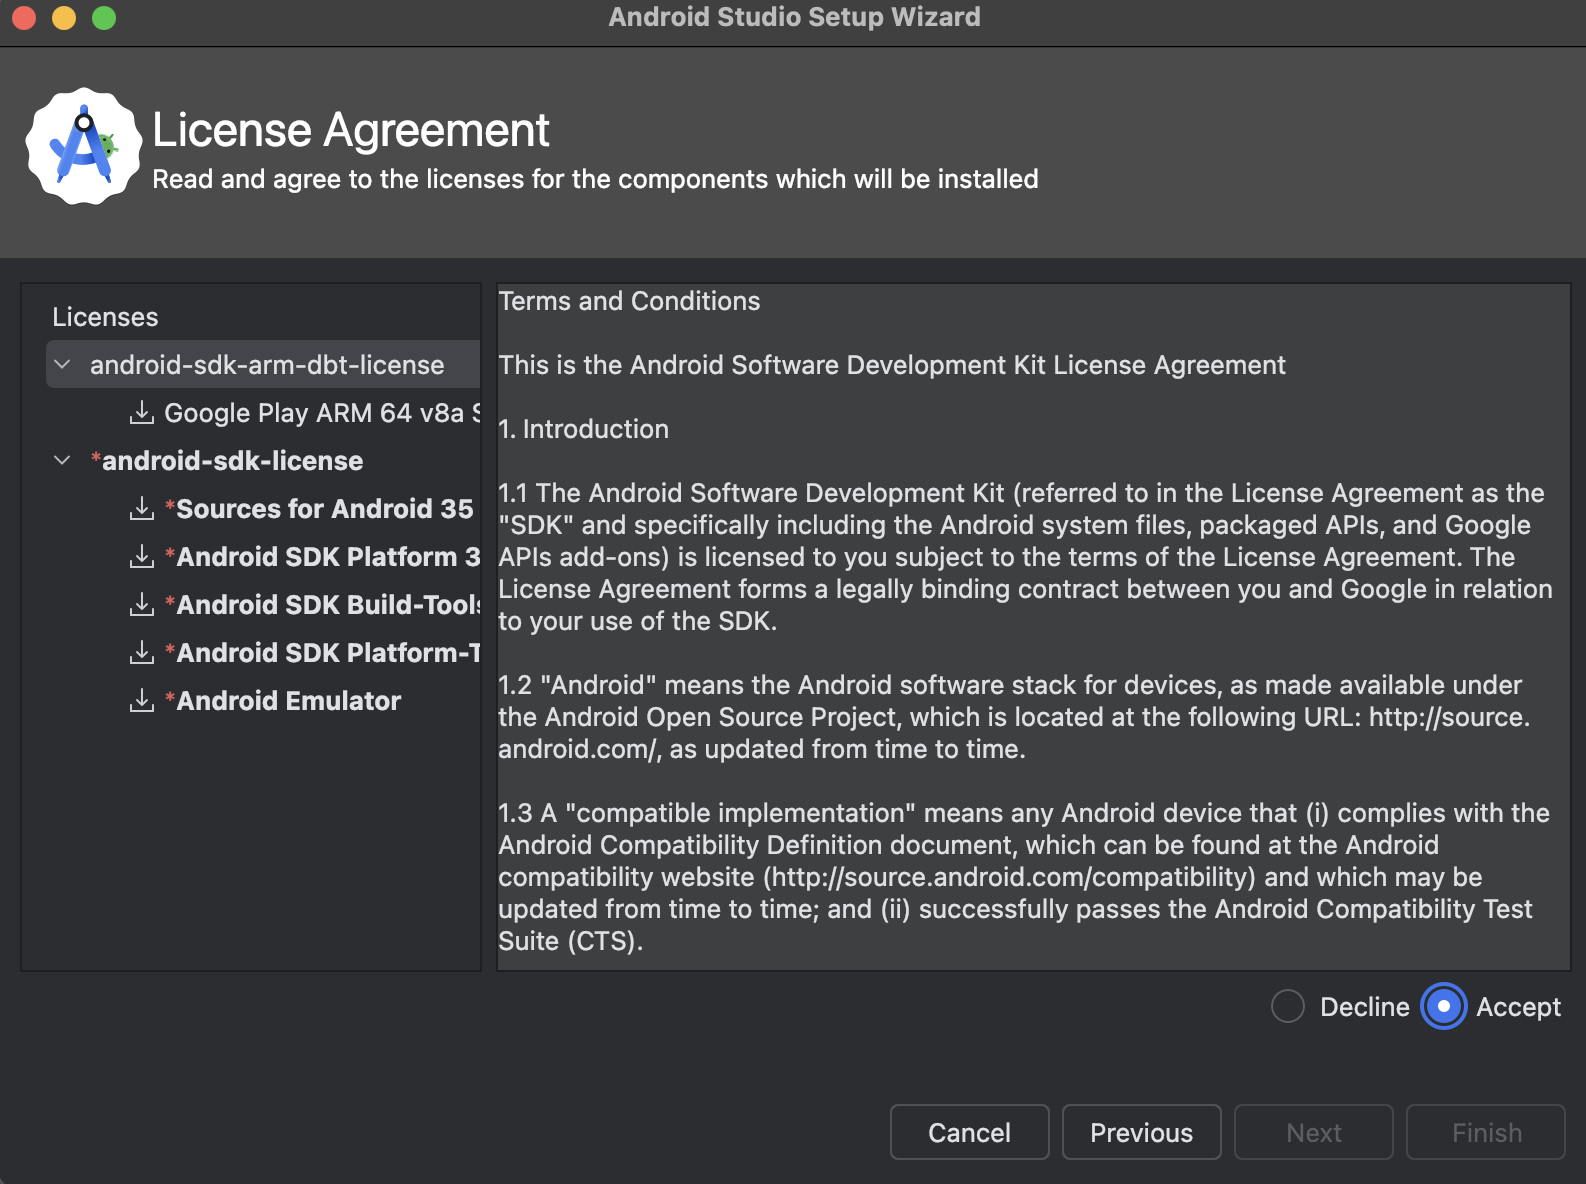The image size is (1586, 1184).
Task: Select android-sdk-arm-dbt-license in Licenses list
Action: pyautogui.click(x=263, y=364)
